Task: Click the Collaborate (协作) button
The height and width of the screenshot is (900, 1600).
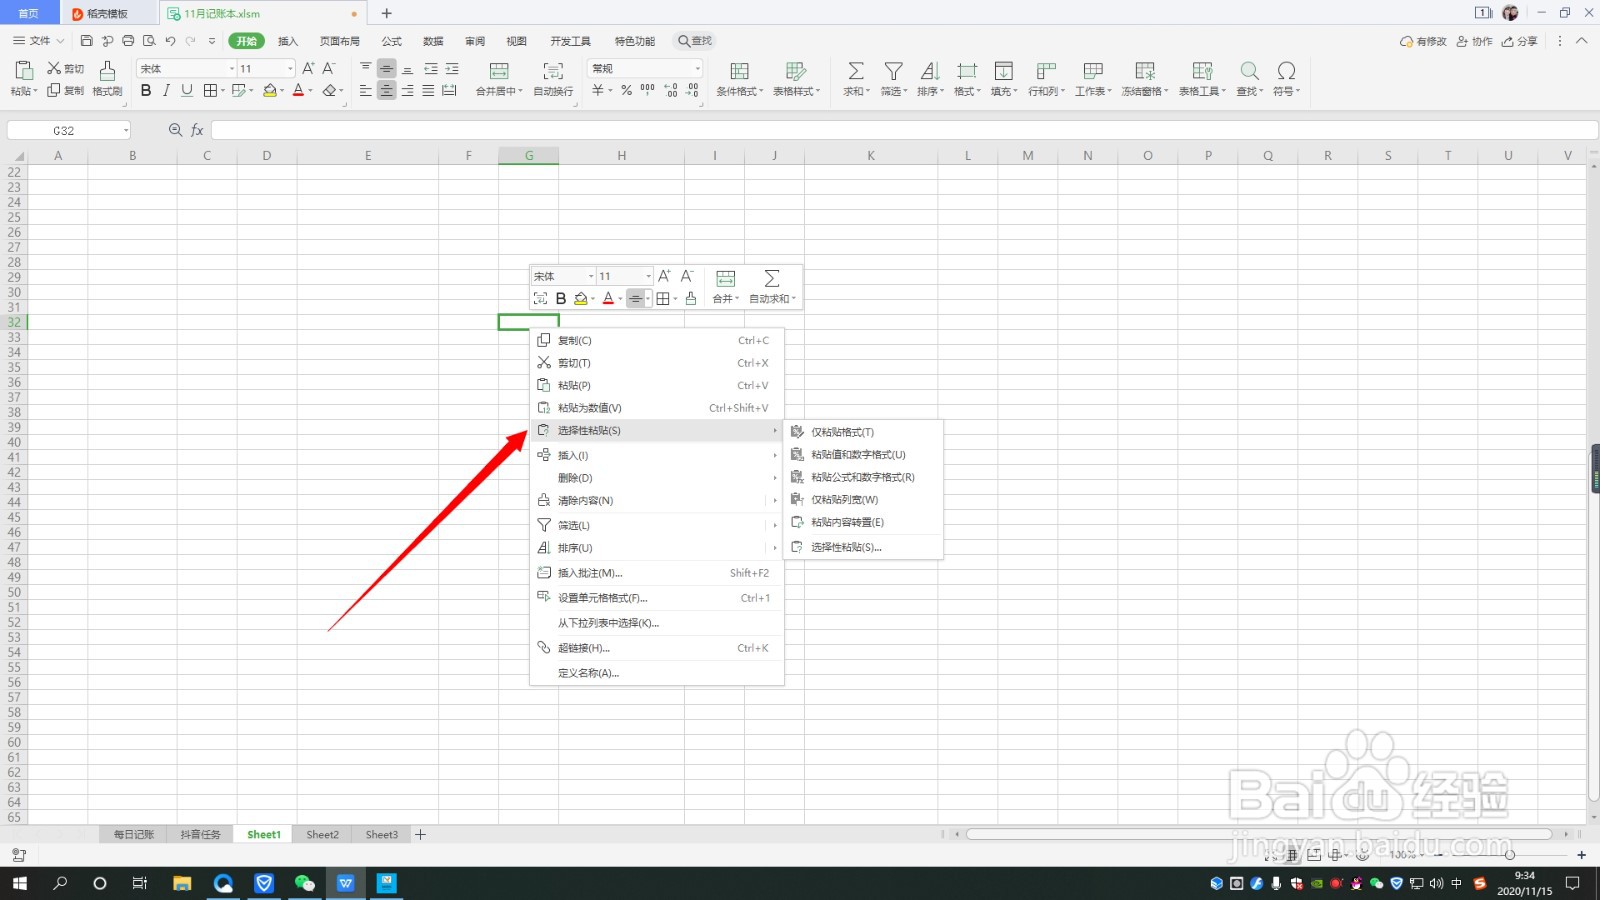Action: tap(1474, 41)
